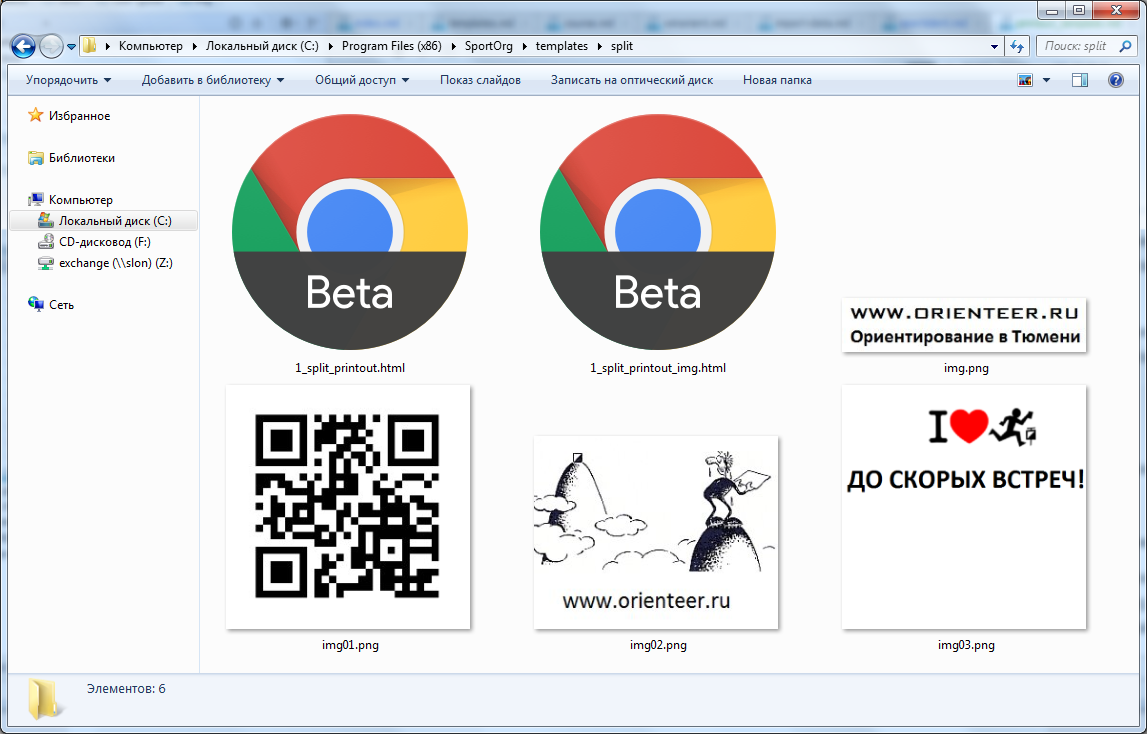This screenshot has height=734, width=1147.
Task: Select the 1_split_printout.html Chrome Beta icon
Action: click(350, 232)
